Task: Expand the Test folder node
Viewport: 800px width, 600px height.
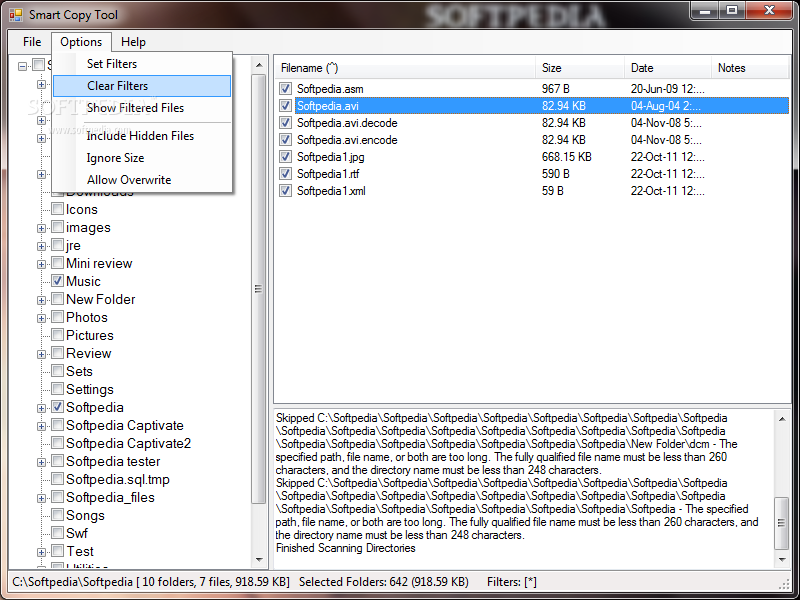Action: coord(41,552)
